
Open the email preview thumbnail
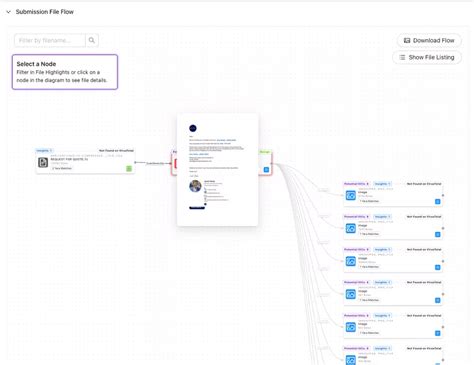click(x=218, y=170)
